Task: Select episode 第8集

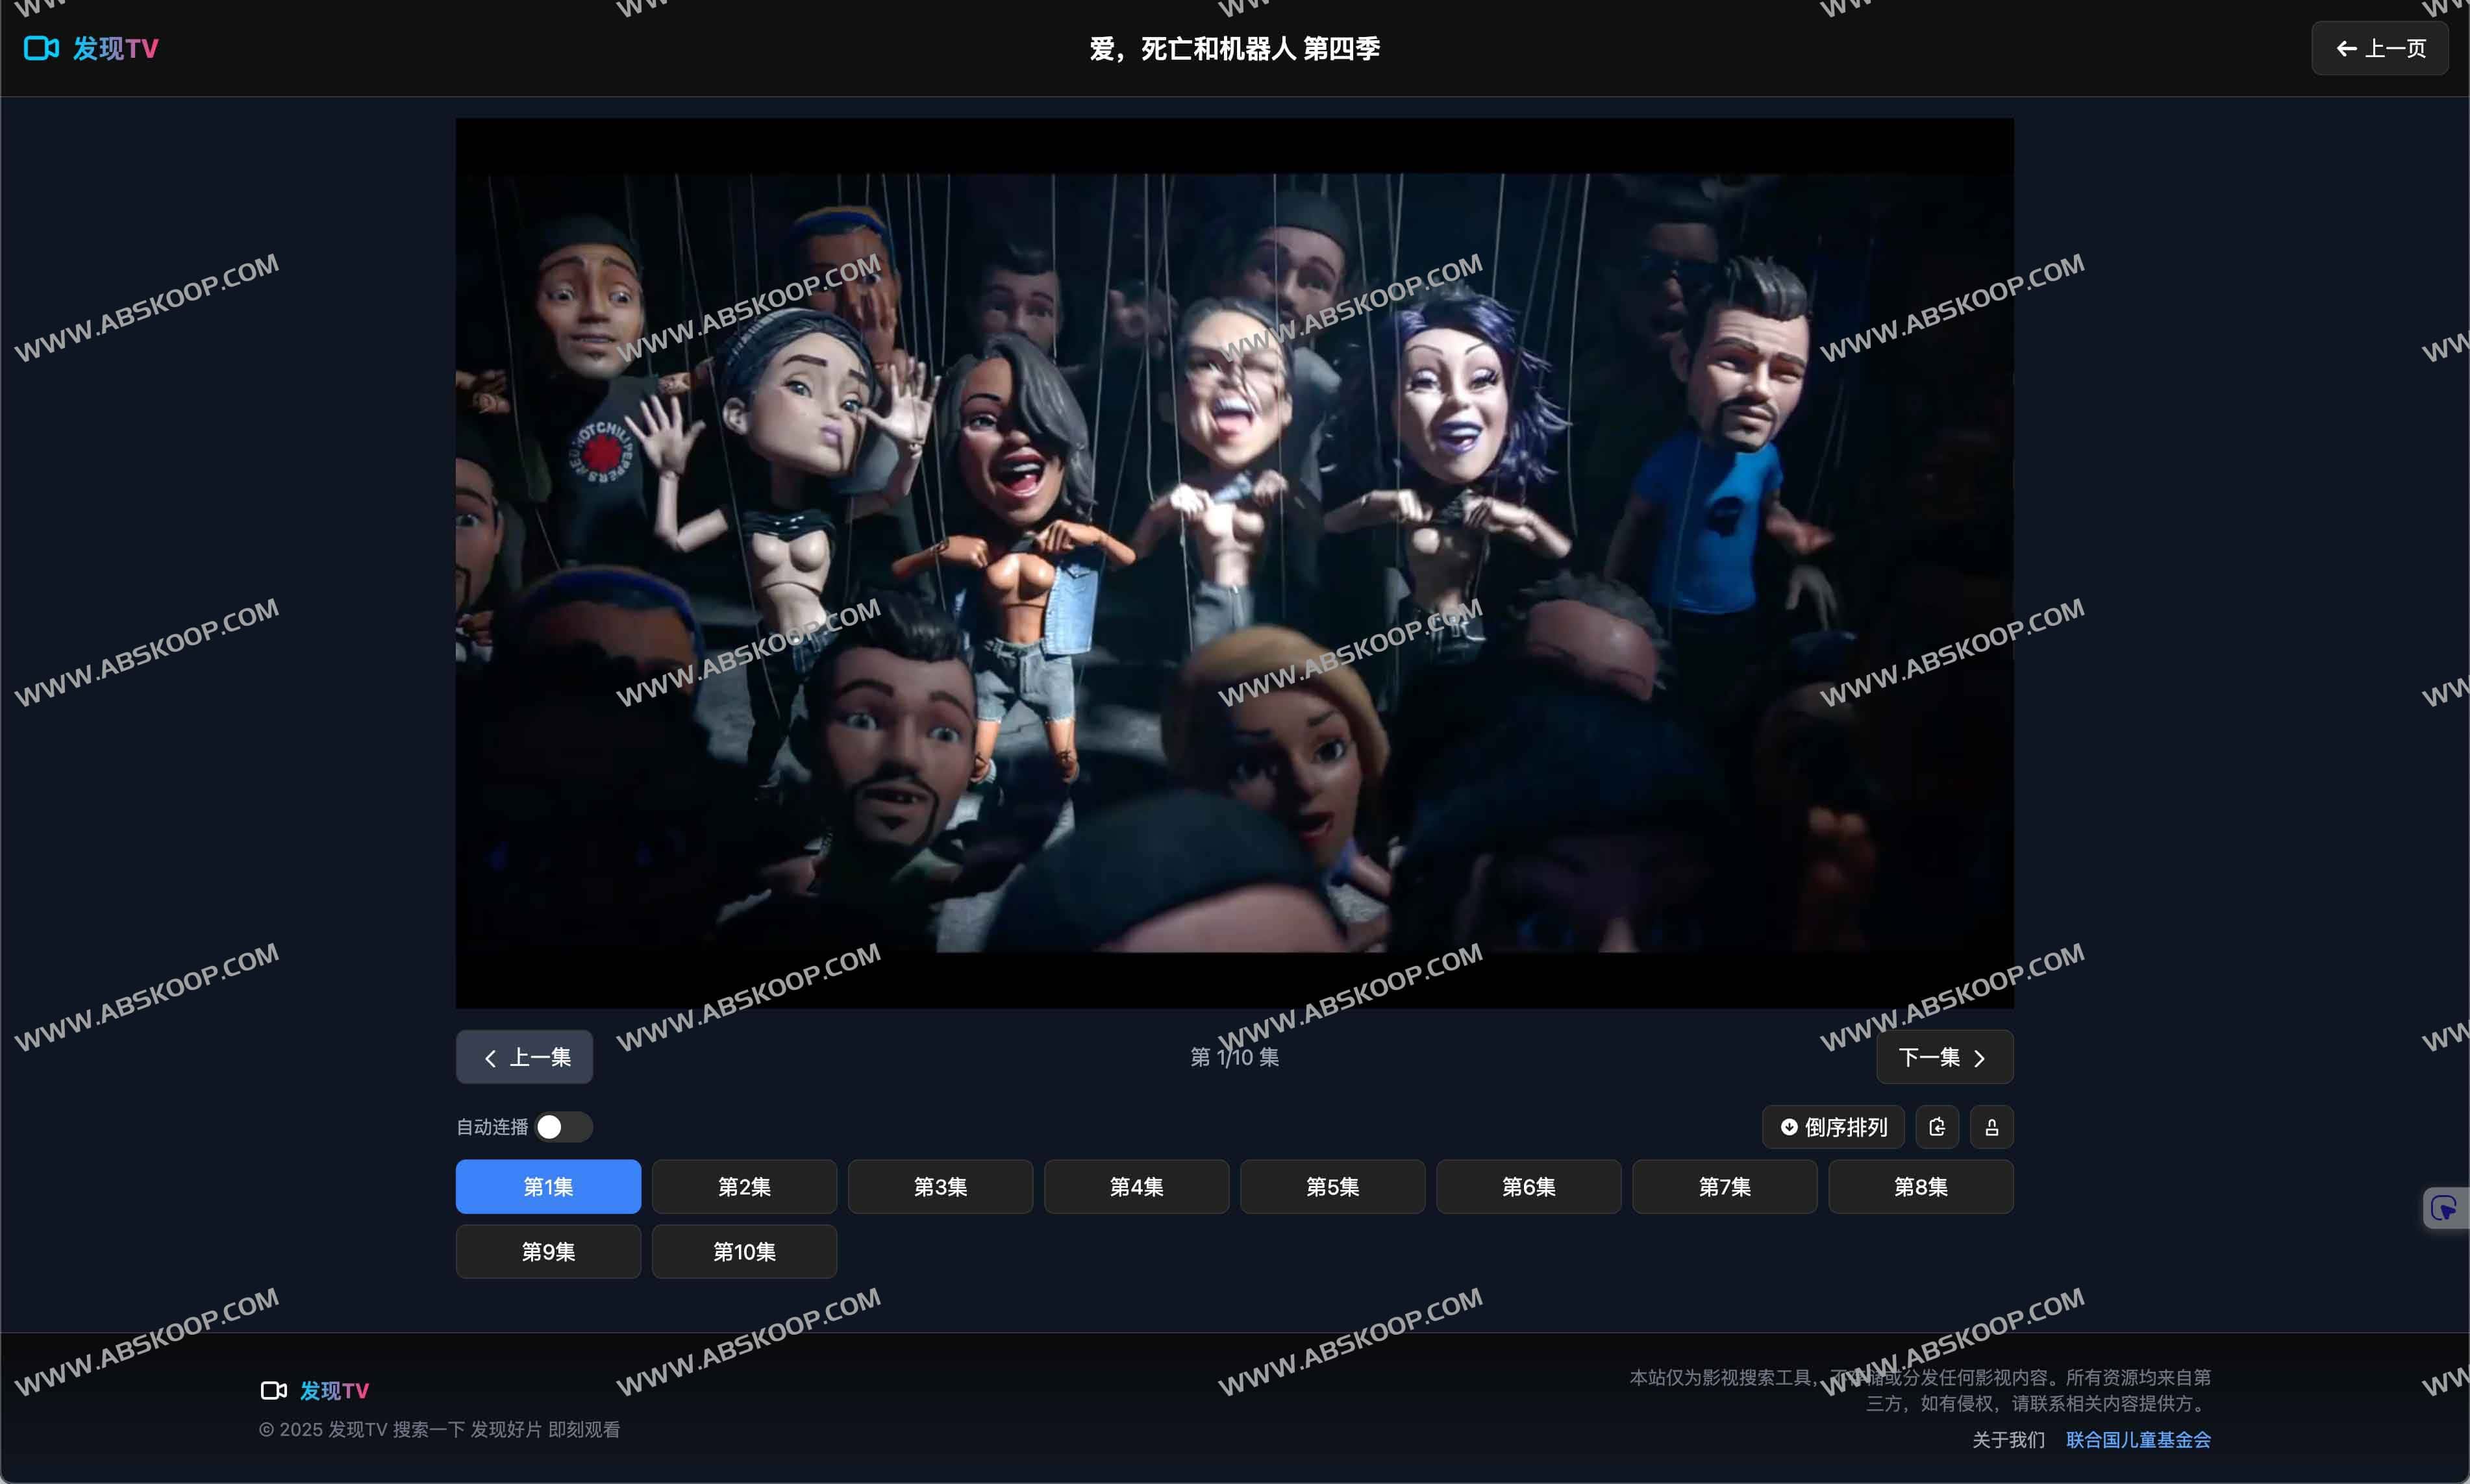Action: tap(1920, 1187)
